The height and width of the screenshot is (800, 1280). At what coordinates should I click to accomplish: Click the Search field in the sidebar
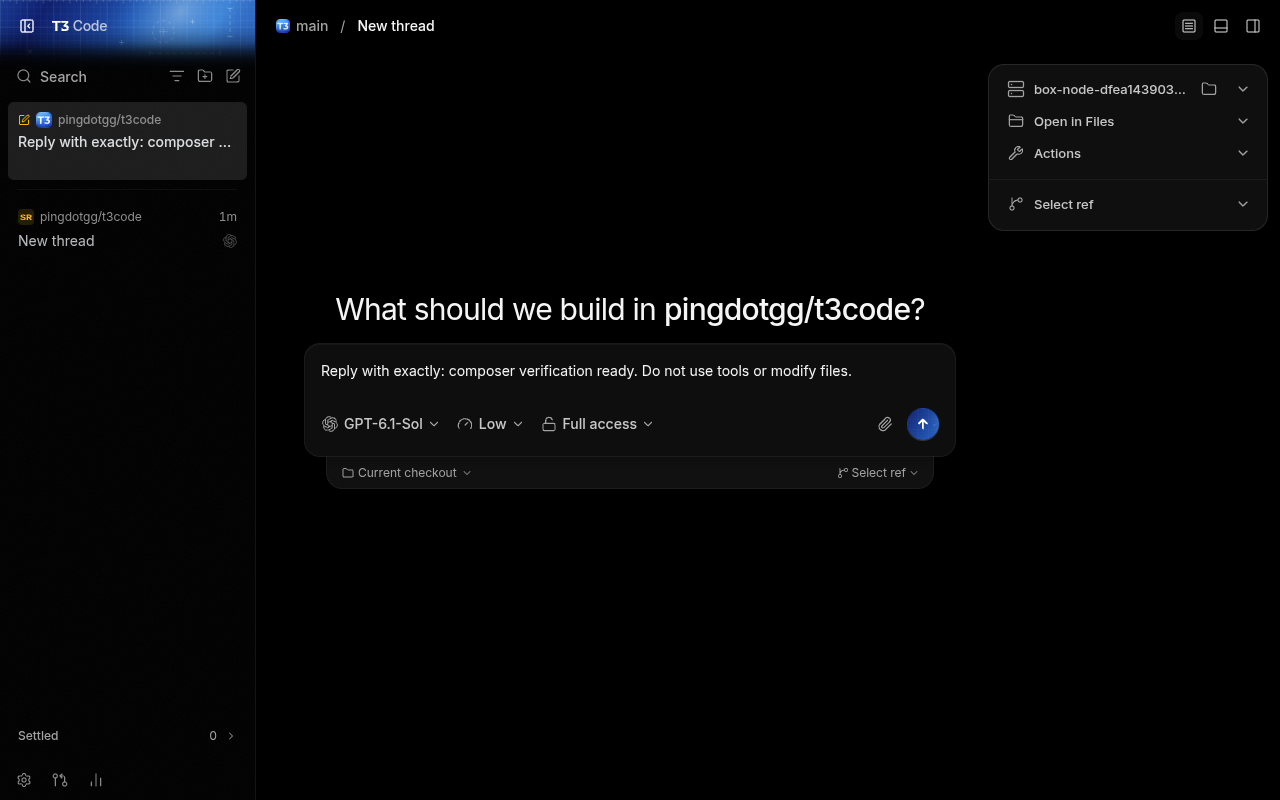tap(85, 76)
